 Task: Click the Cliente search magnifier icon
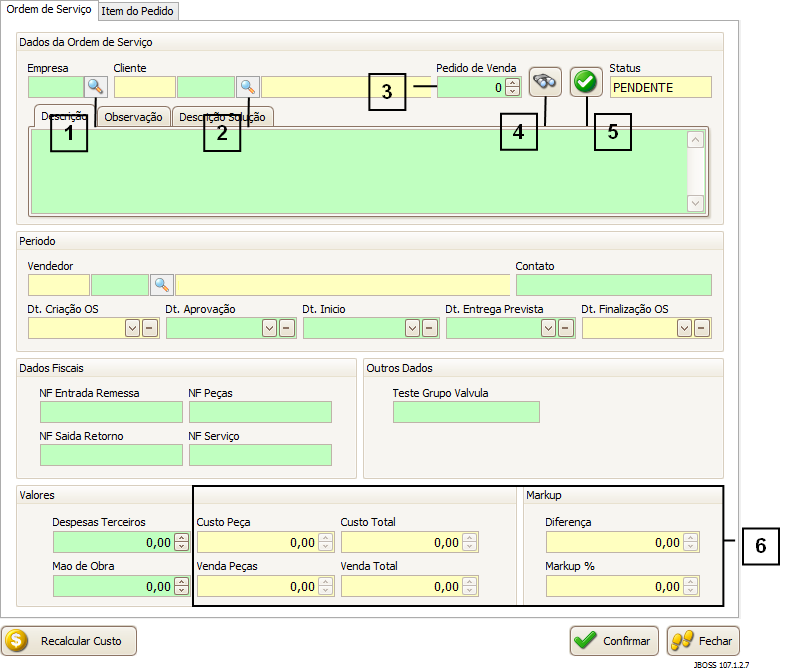click(247, 87)
